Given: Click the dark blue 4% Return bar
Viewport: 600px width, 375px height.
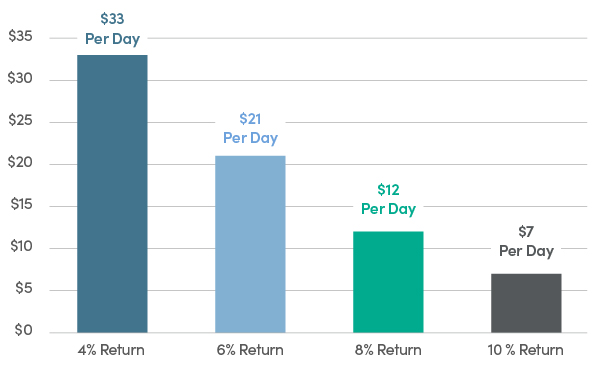Looking at the screenshot, I should tap(112, 194).
